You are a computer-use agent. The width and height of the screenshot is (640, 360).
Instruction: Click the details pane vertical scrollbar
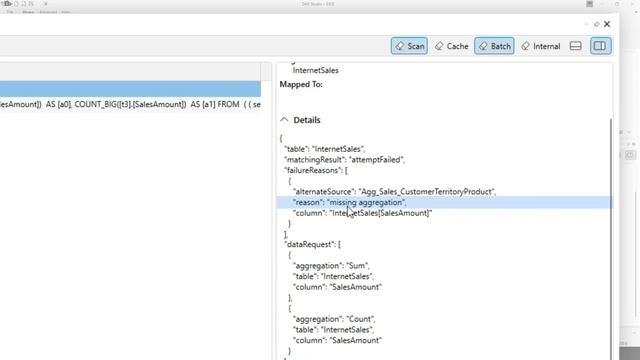pos(611,239)
